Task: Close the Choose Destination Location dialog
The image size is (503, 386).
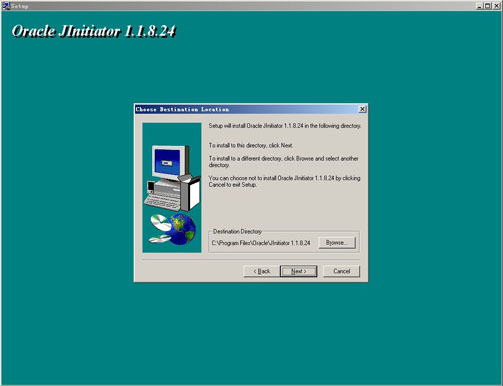Action: point(362,109)
